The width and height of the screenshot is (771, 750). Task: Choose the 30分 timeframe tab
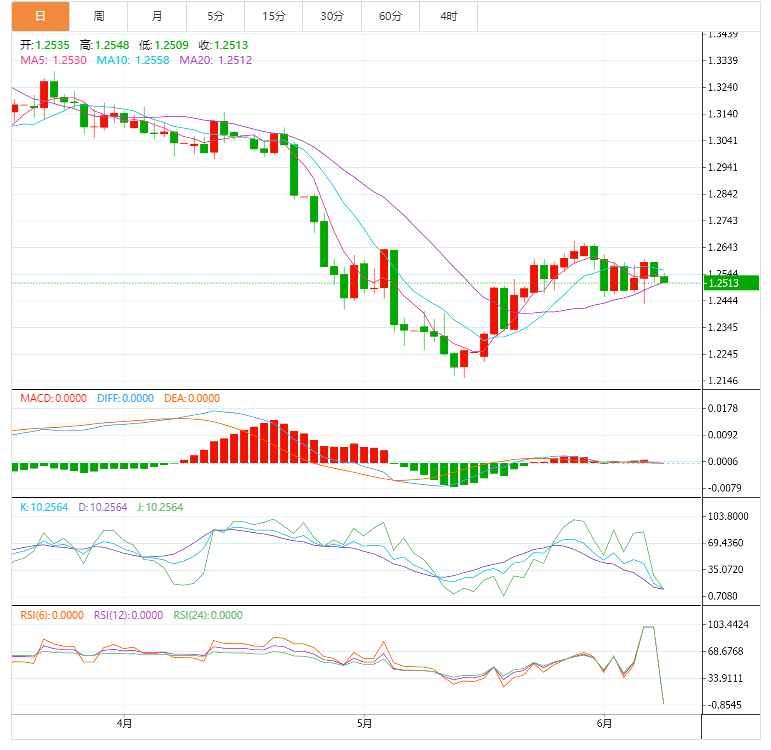point(332,16)
